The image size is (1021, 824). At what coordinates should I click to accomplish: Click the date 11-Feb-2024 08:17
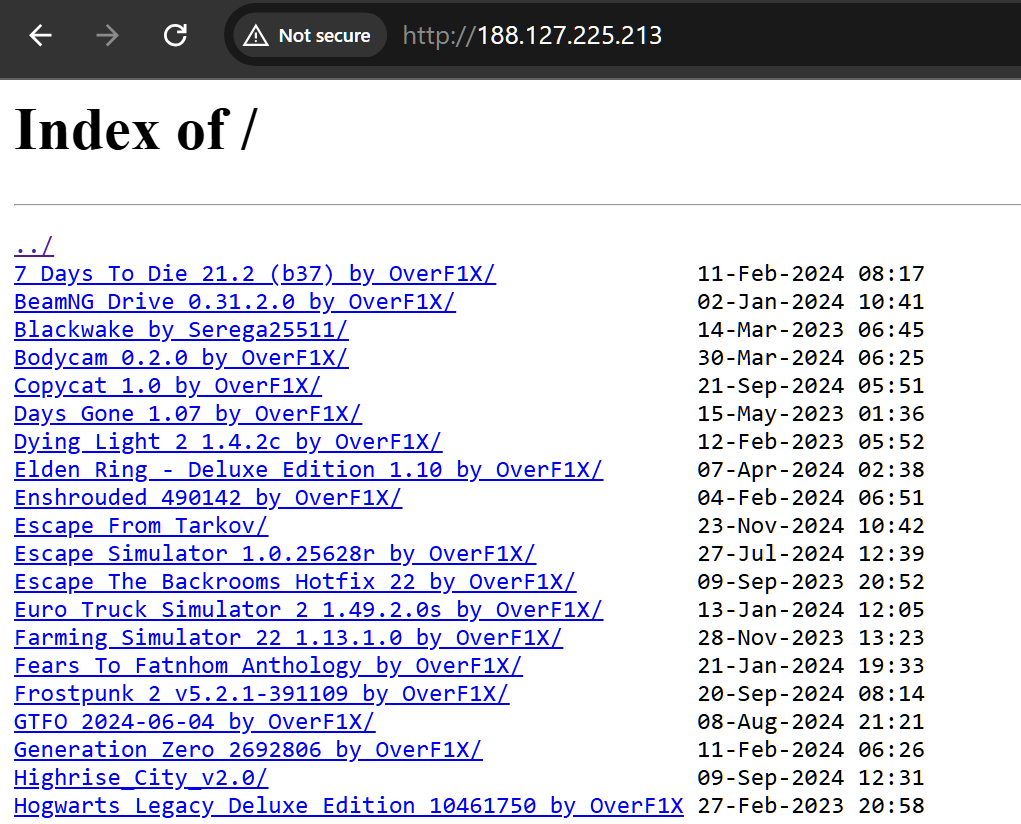point(811,274)
